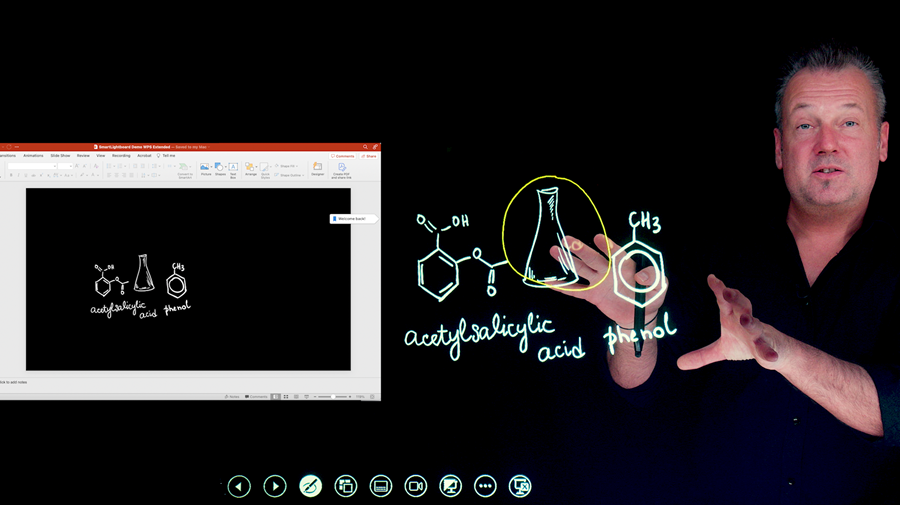This screenshot has width=900, height=505.
Task: Open the Designer pane
Action: click(x=317, y=168)
